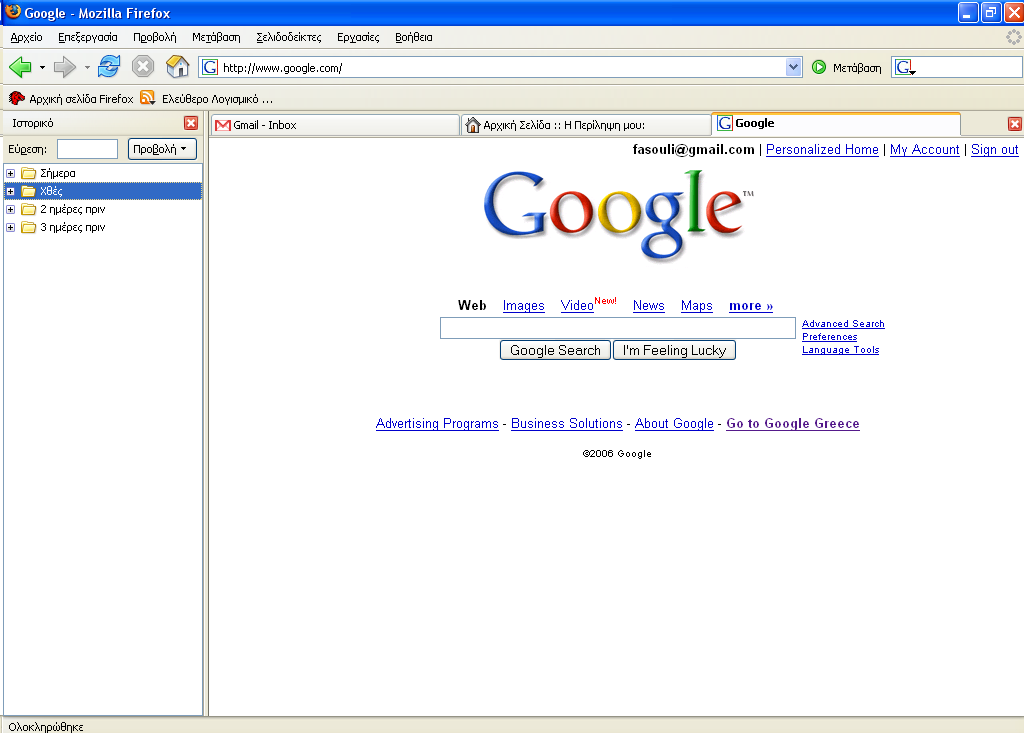This screenshot has width=1024, height=733.
Task: Open the Εργασίες menu
Action: pyautogui.click(x=358, y=37)
